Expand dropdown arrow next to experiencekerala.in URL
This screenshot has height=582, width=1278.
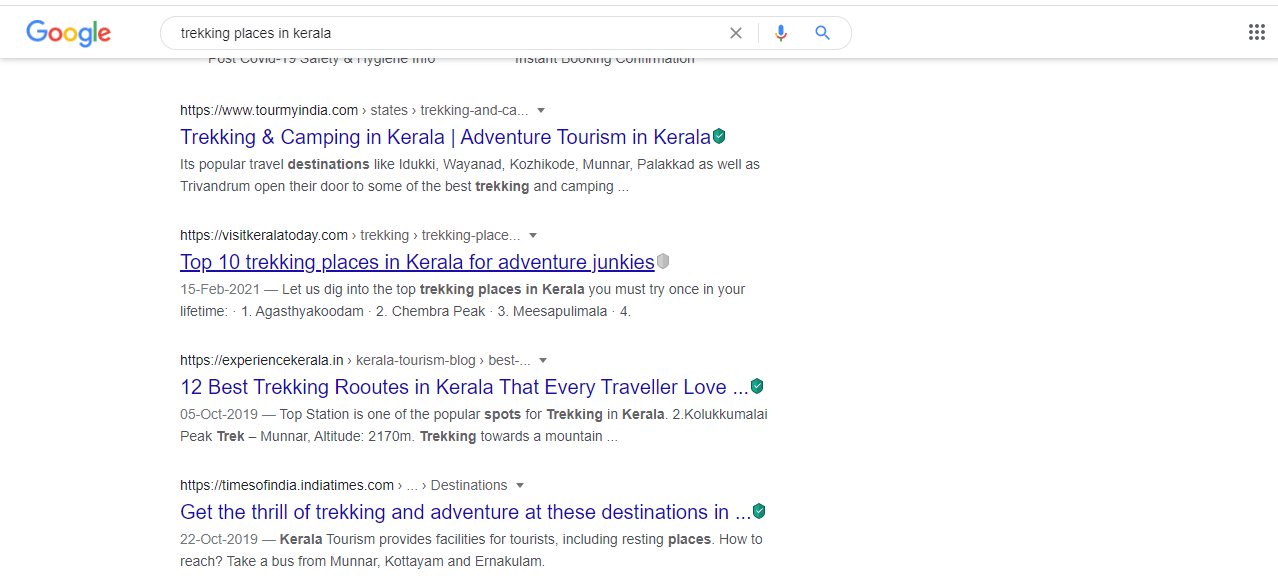click(x=543, y=360)
